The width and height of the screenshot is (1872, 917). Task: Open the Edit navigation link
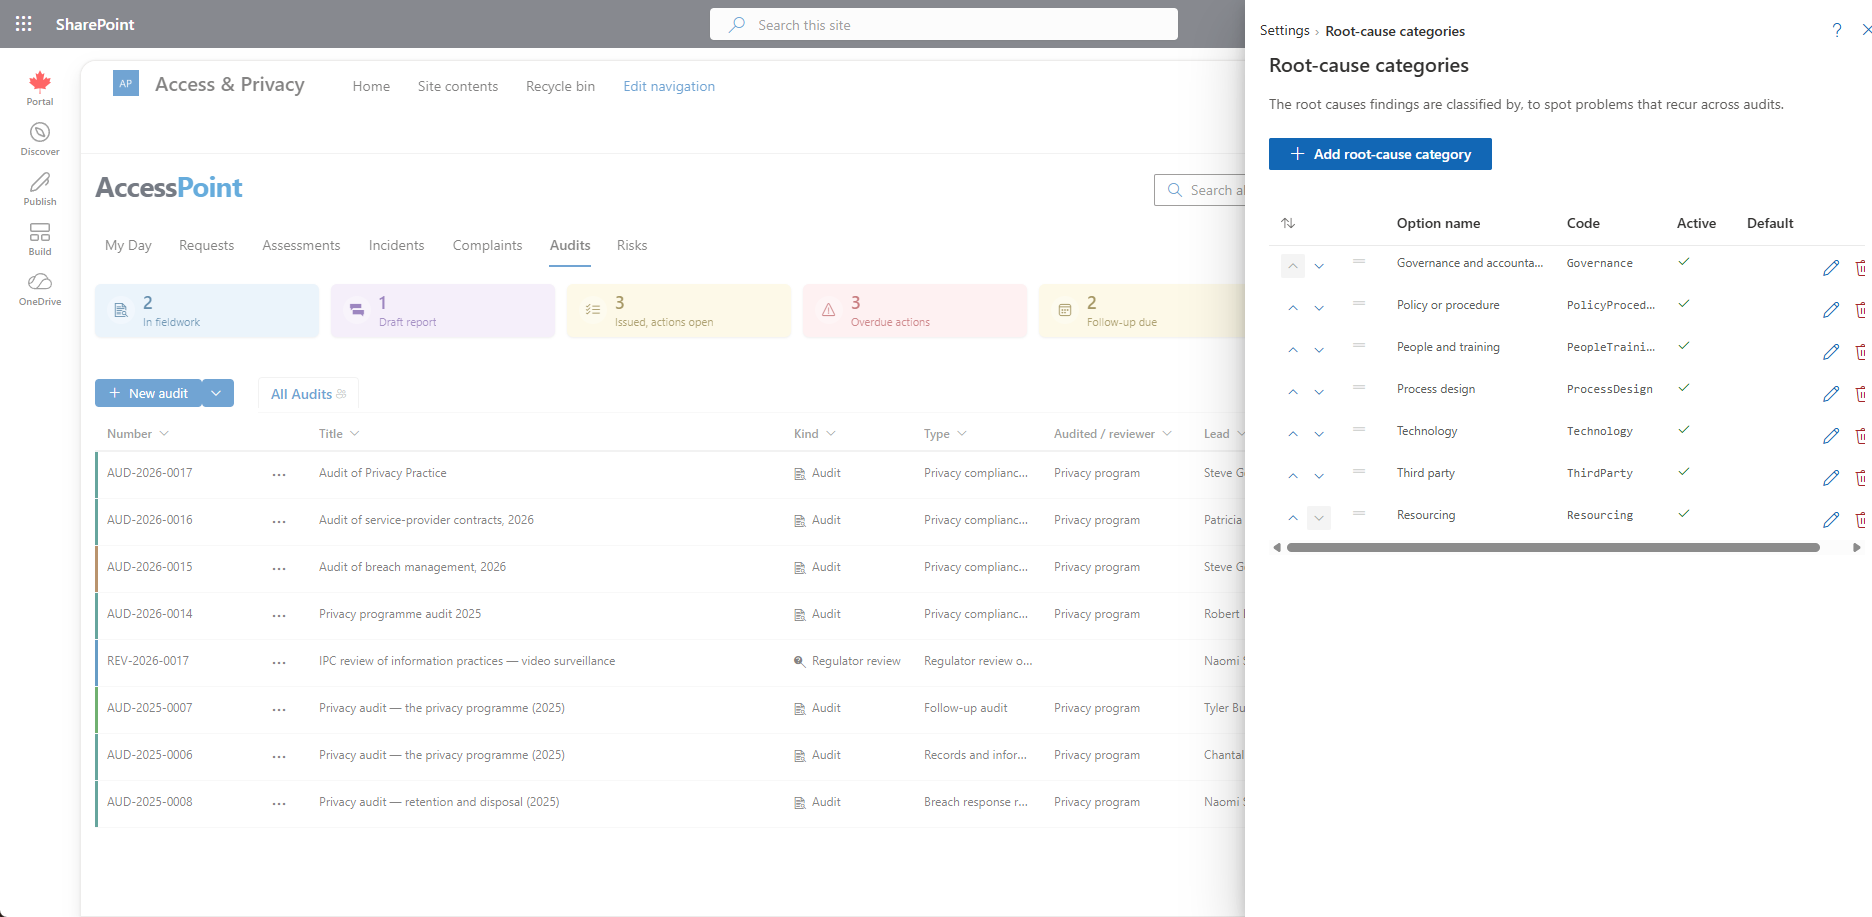pyautogui.click(x=669, y=86)
